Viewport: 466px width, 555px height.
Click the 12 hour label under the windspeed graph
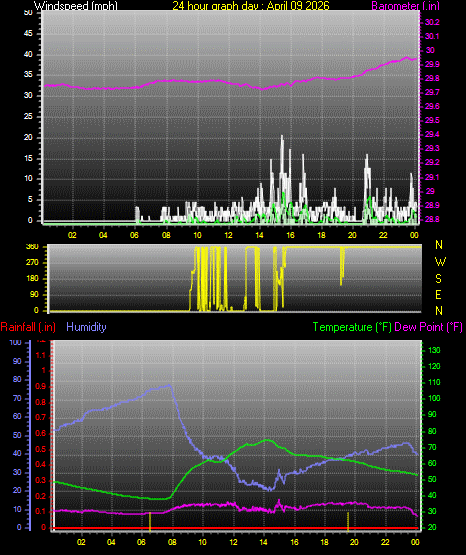pyautogui.click(x=229, y=235)
